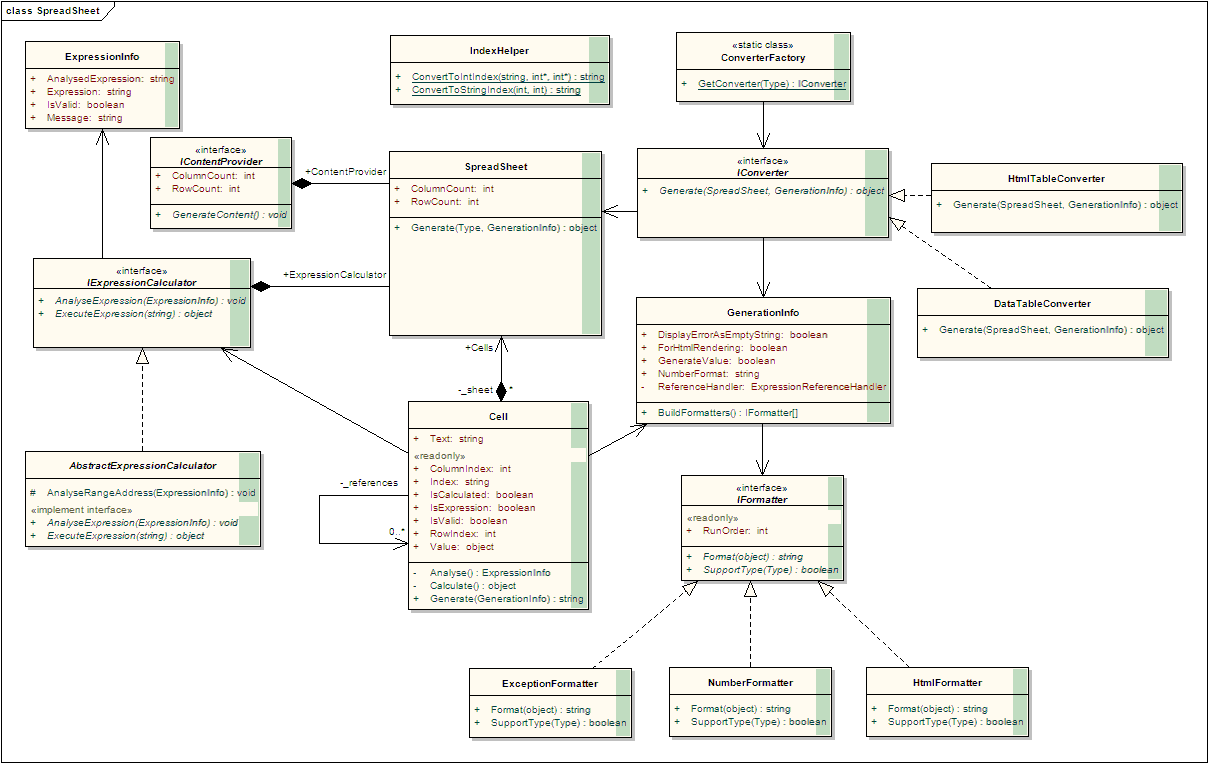Click the +ExpressionCalculator association label
Screen dimensions: 1208x763
pyautogui.click(x=334, y=275)
